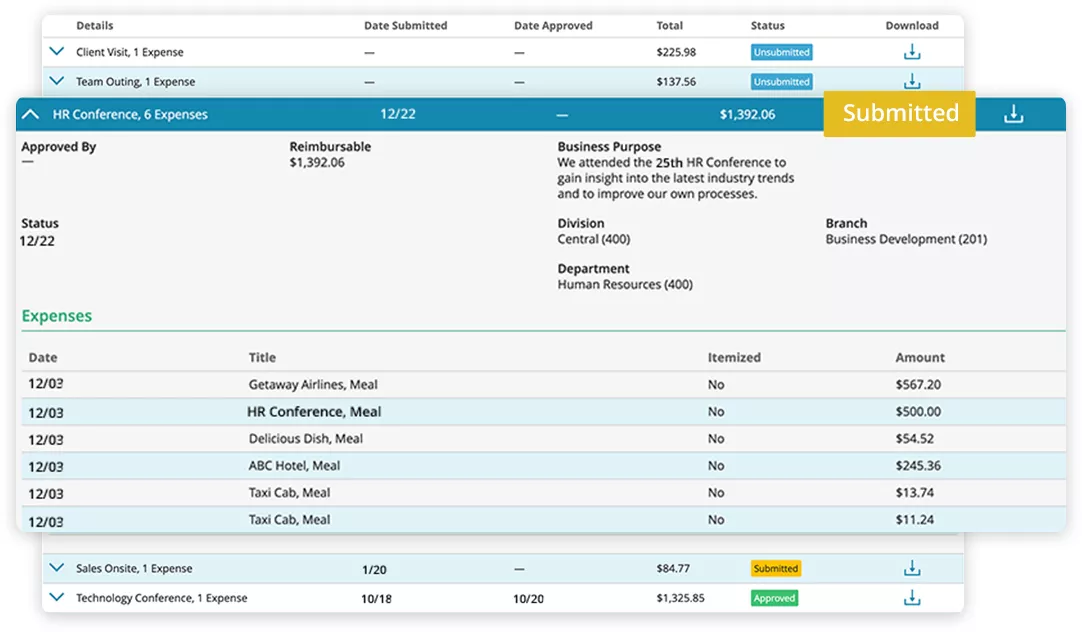Click the Date Submitted column header

[405, 26]
